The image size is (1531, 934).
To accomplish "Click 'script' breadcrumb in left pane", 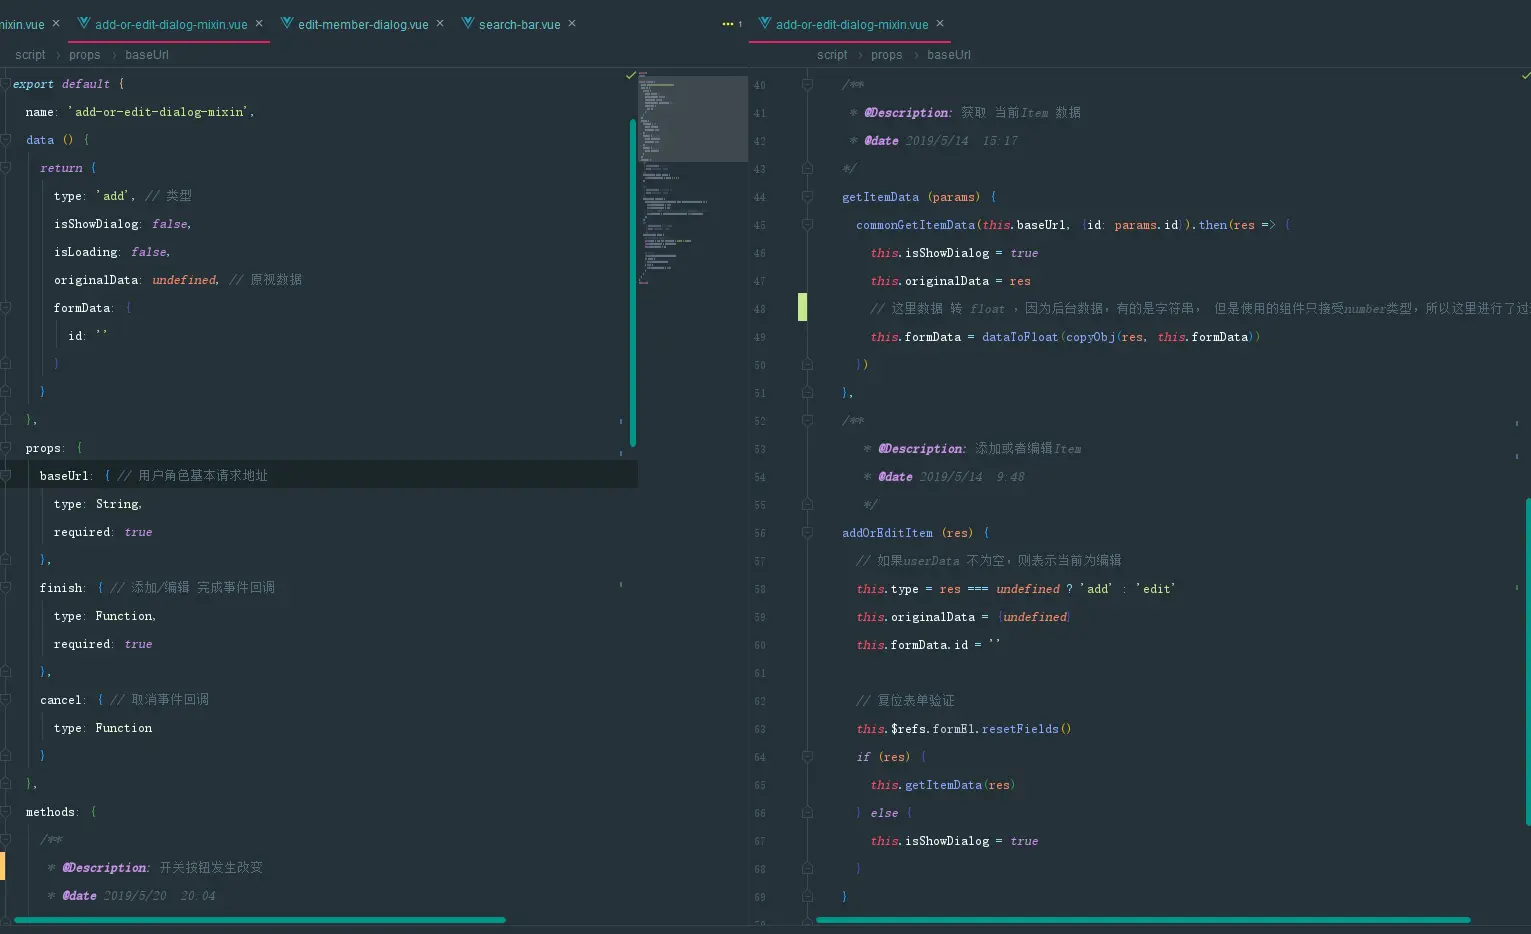I will click(x=30, y=55).
